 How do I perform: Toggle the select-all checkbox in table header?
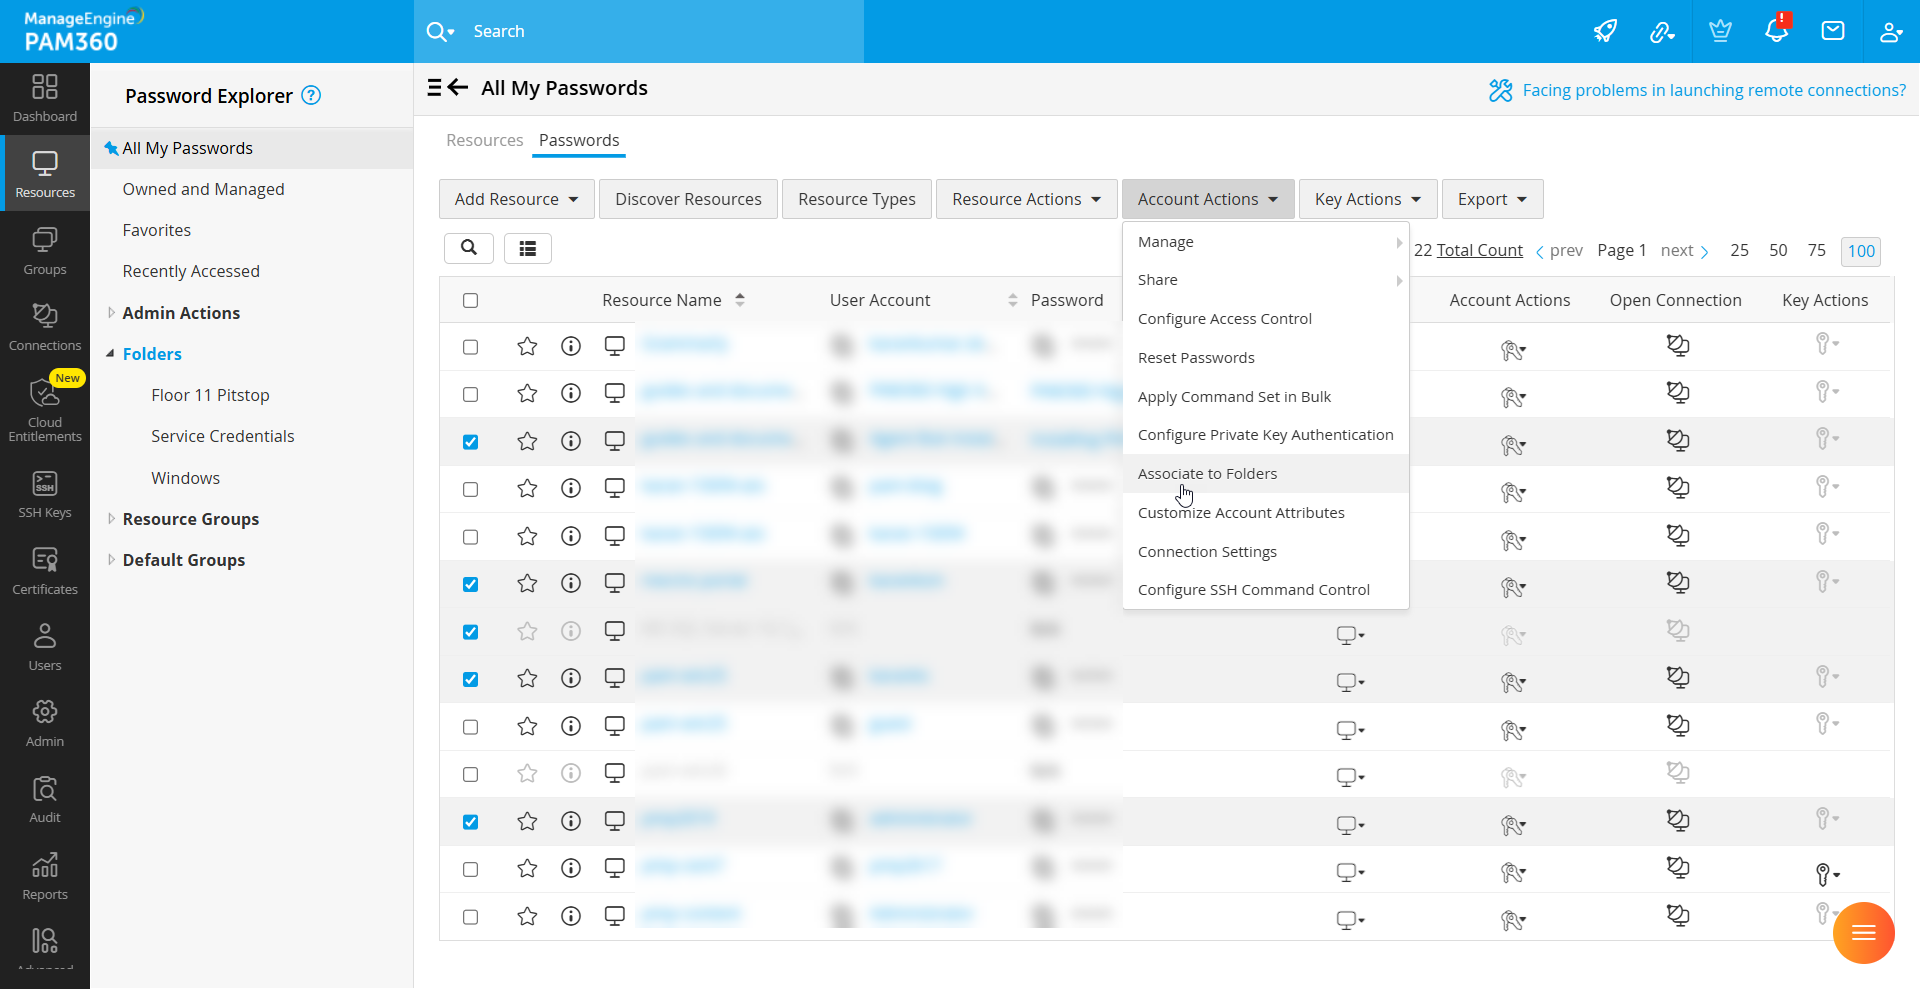471,300
